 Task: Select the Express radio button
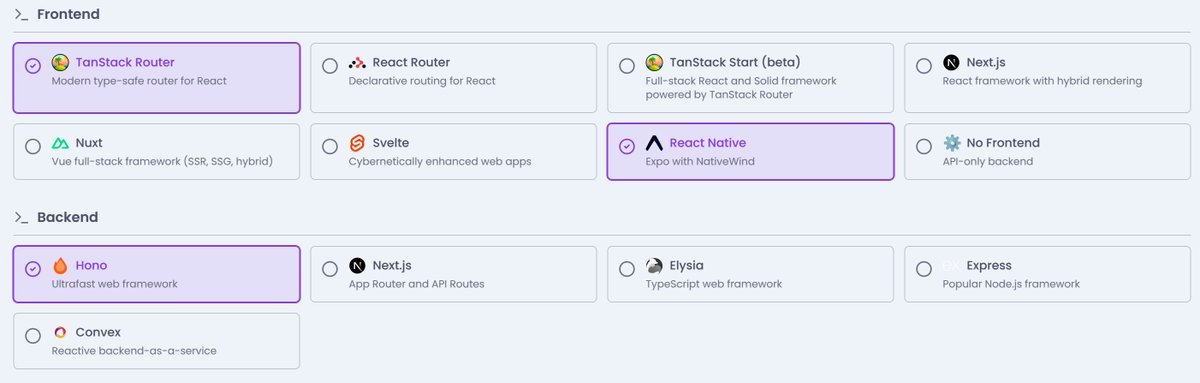point(924,269)
